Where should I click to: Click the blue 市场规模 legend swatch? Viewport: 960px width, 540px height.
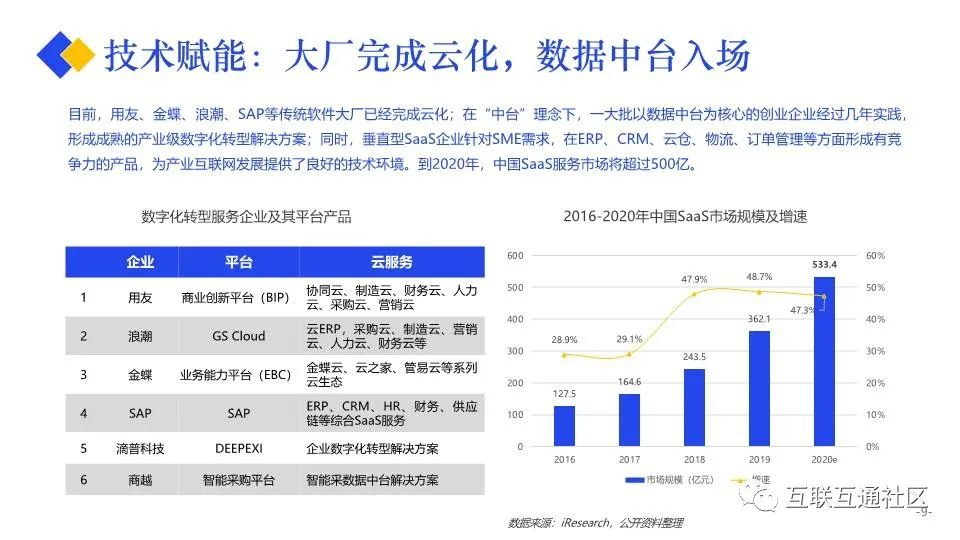[x=634, y=480]
